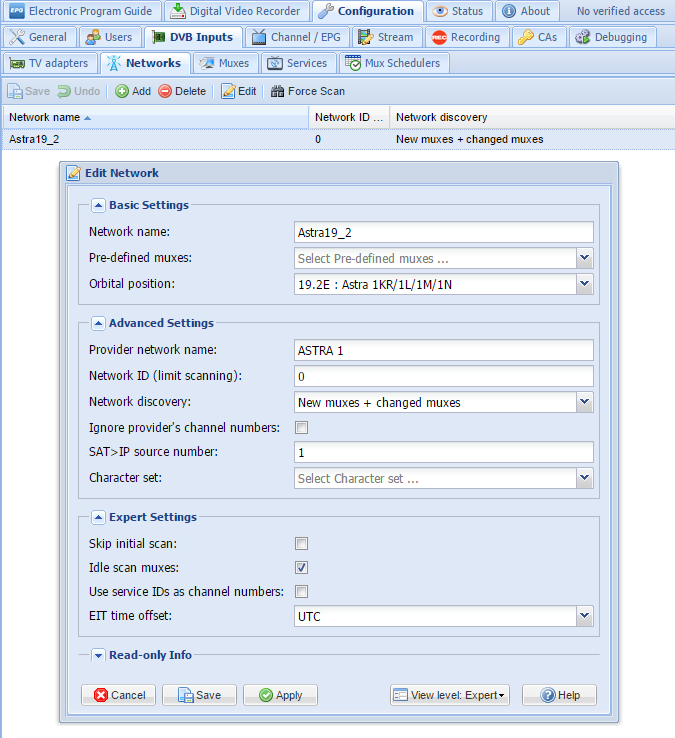Open the Channel / EPG tab

(x=297, y=37)
